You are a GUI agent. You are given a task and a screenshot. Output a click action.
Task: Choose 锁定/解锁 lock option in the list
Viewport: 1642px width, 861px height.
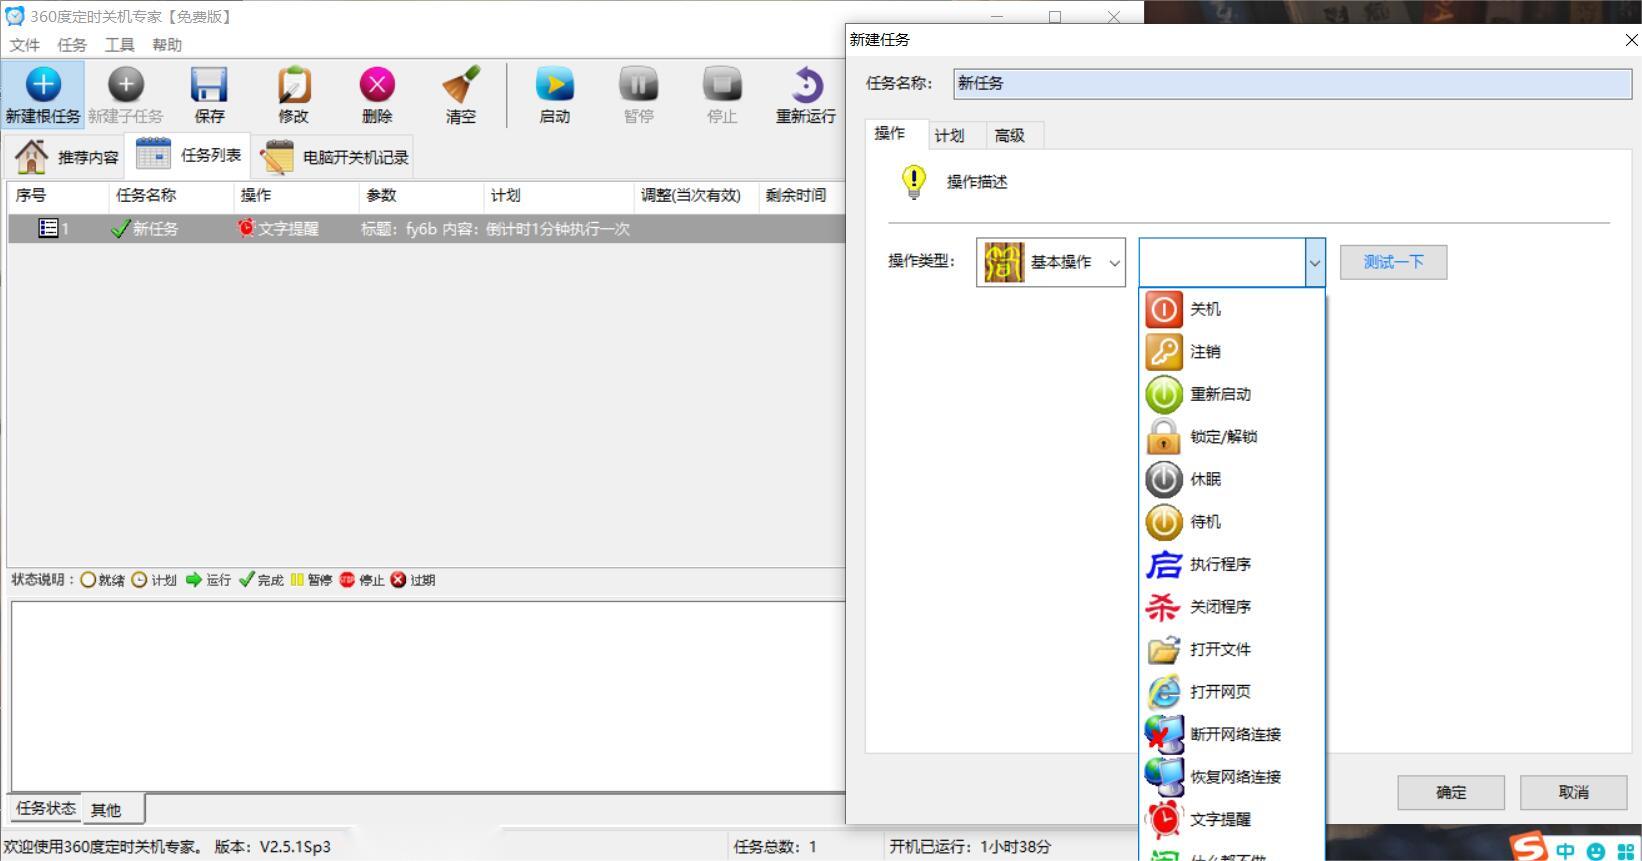click(1232, 437)
